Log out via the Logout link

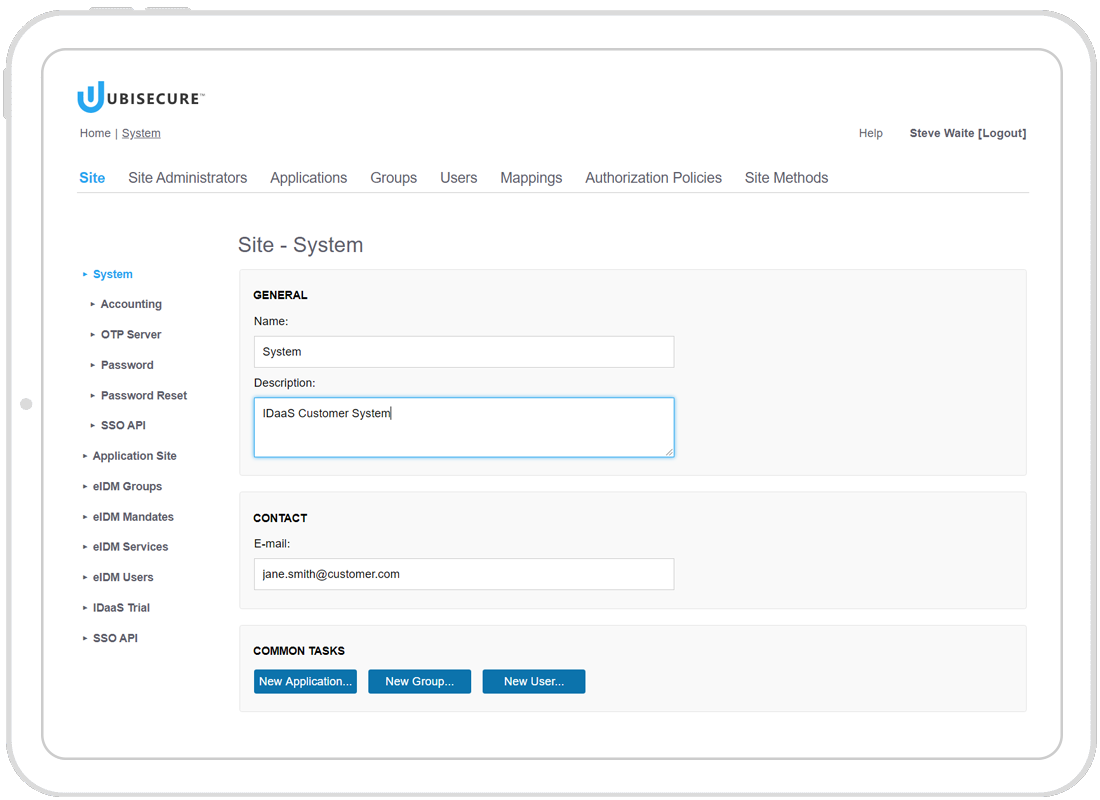click(x=1002, y=133)
